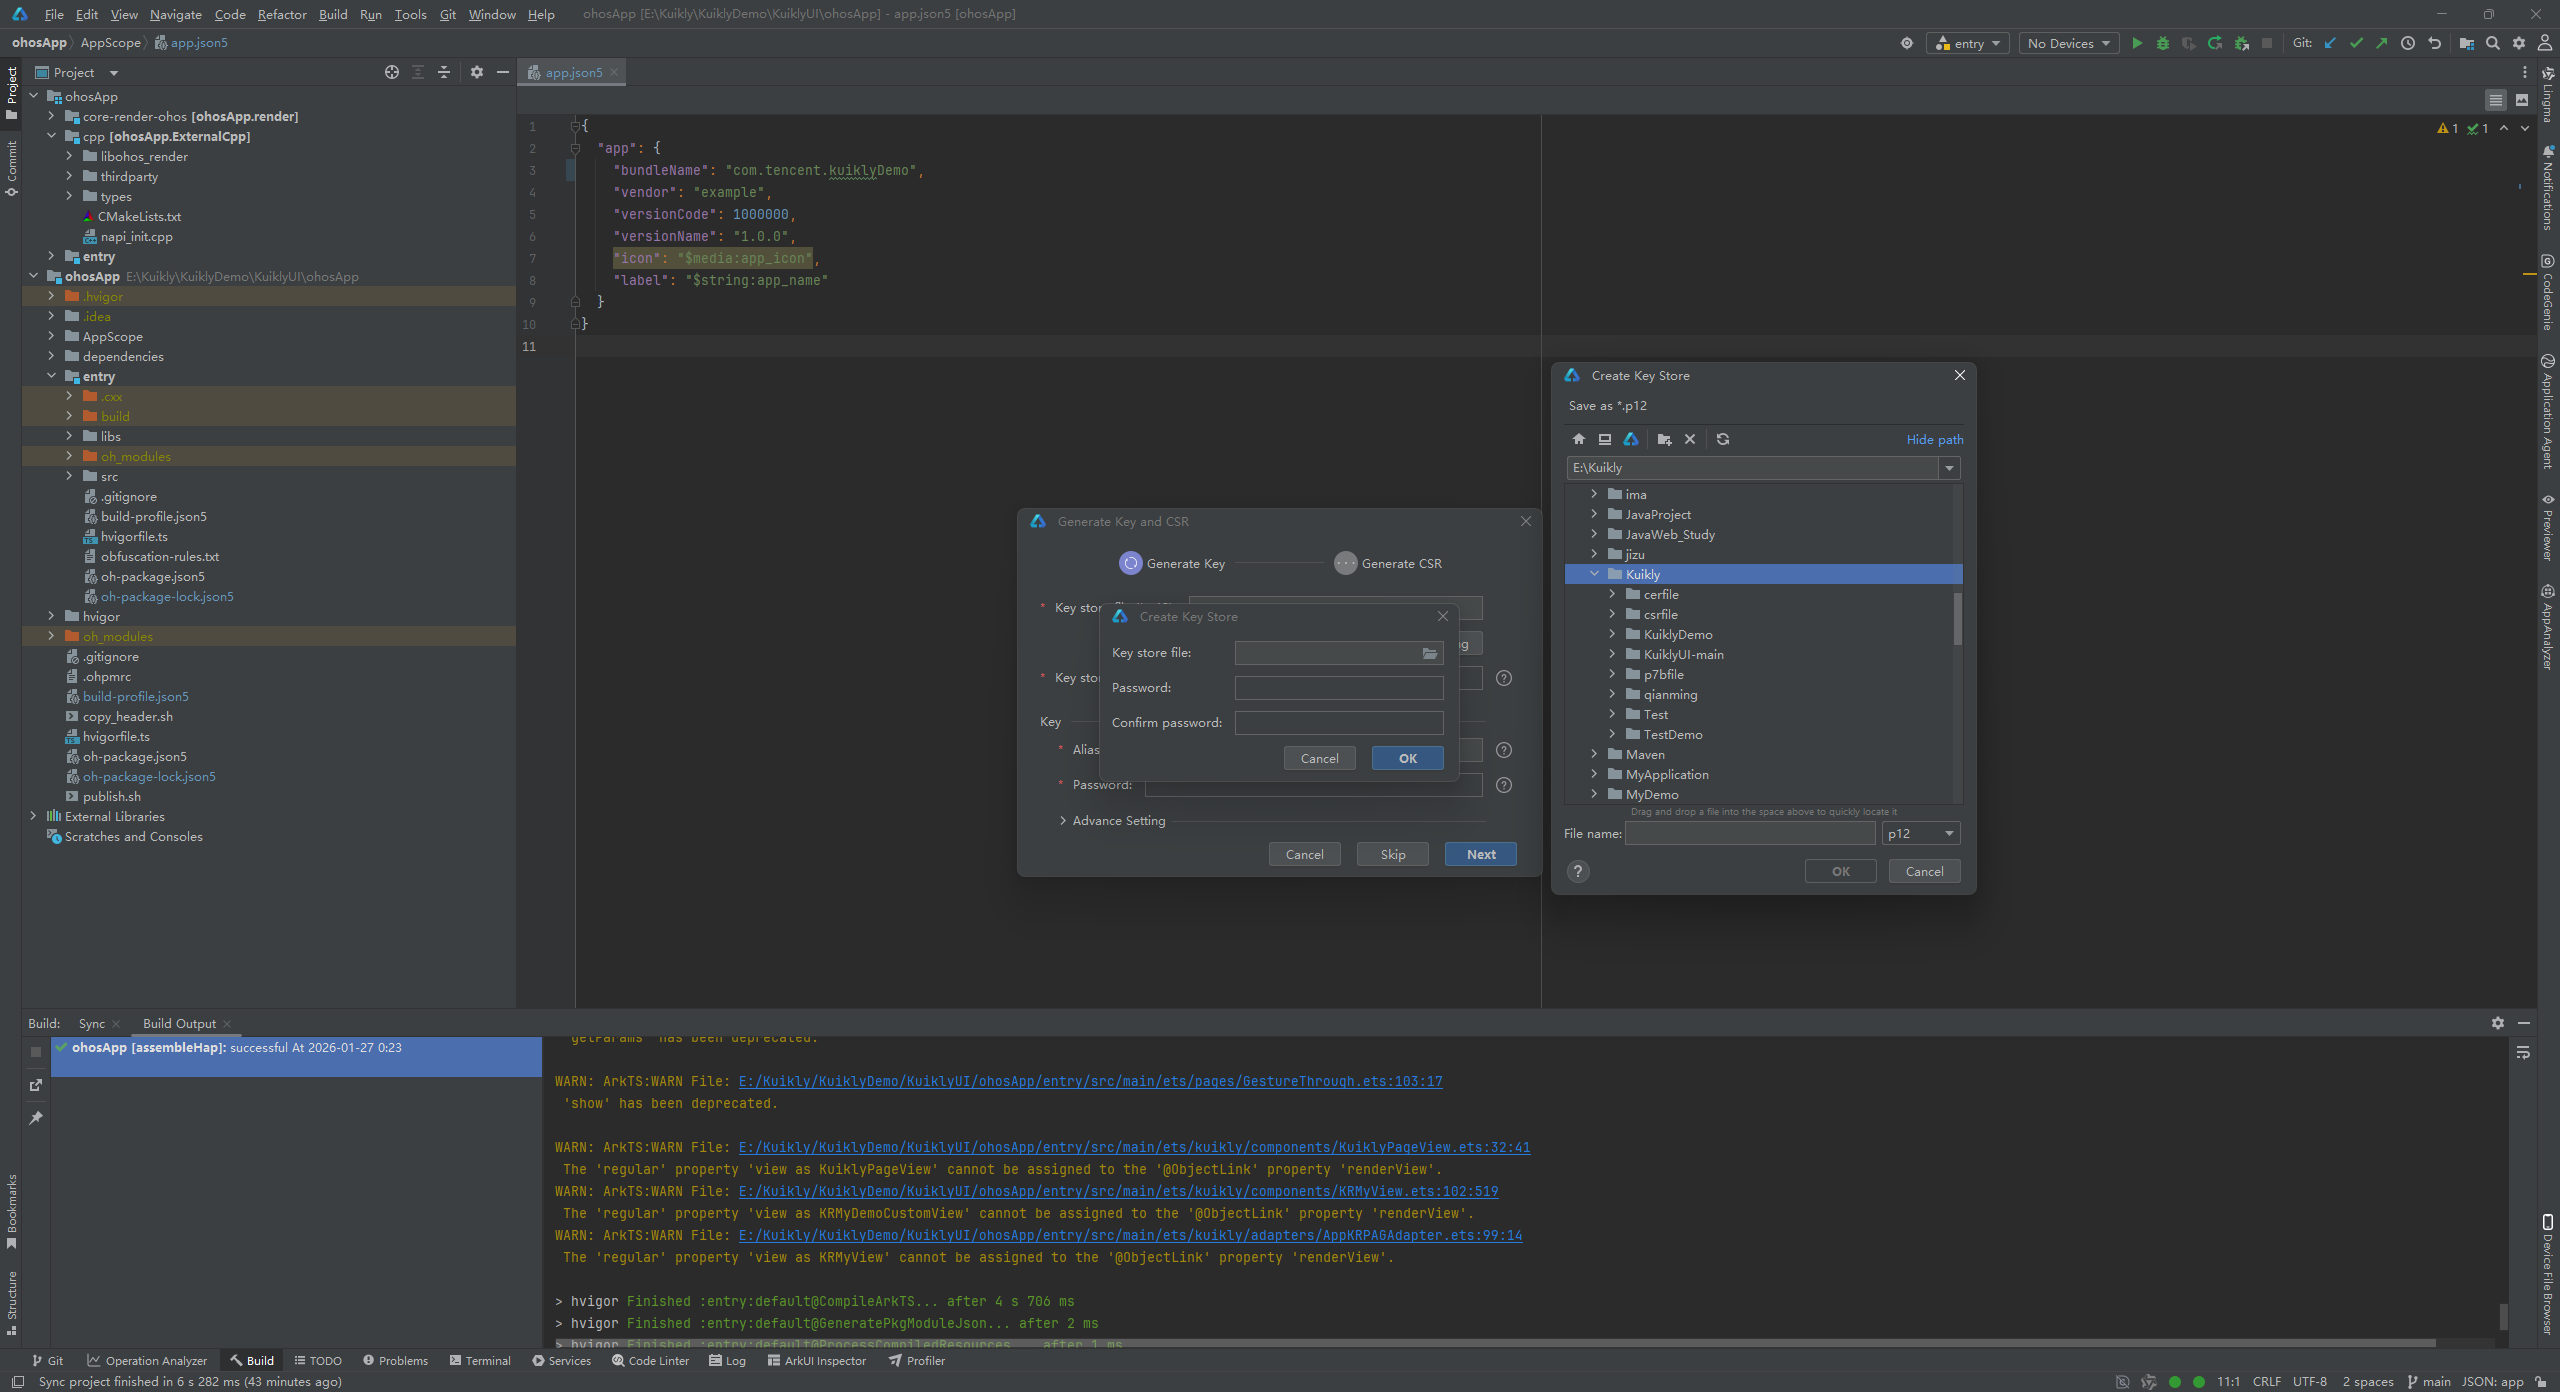Click the Run 'entry' green play icon
Viewport: 2560px width, 1392px height.
click(2137, 43)
